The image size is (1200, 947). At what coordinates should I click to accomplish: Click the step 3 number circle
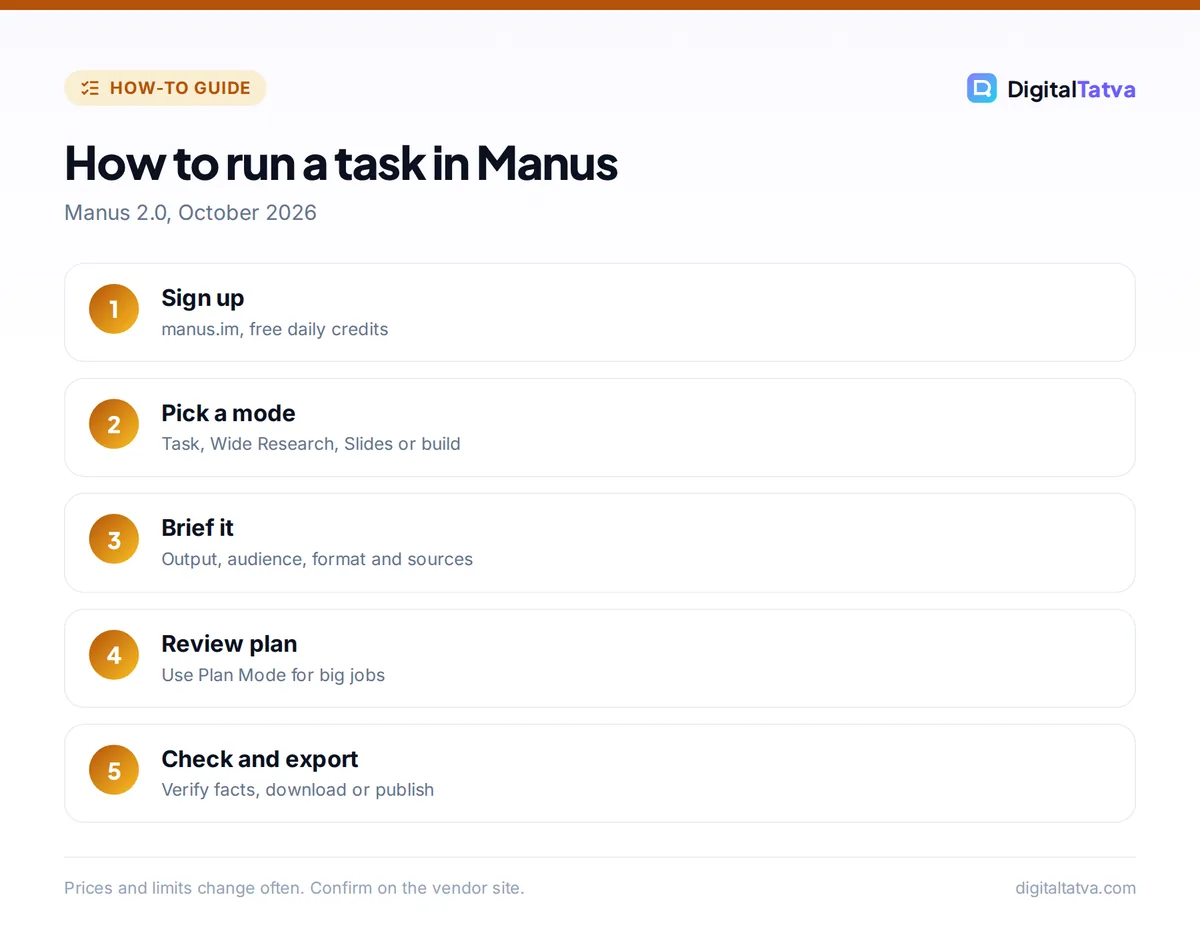coord(114,540)
